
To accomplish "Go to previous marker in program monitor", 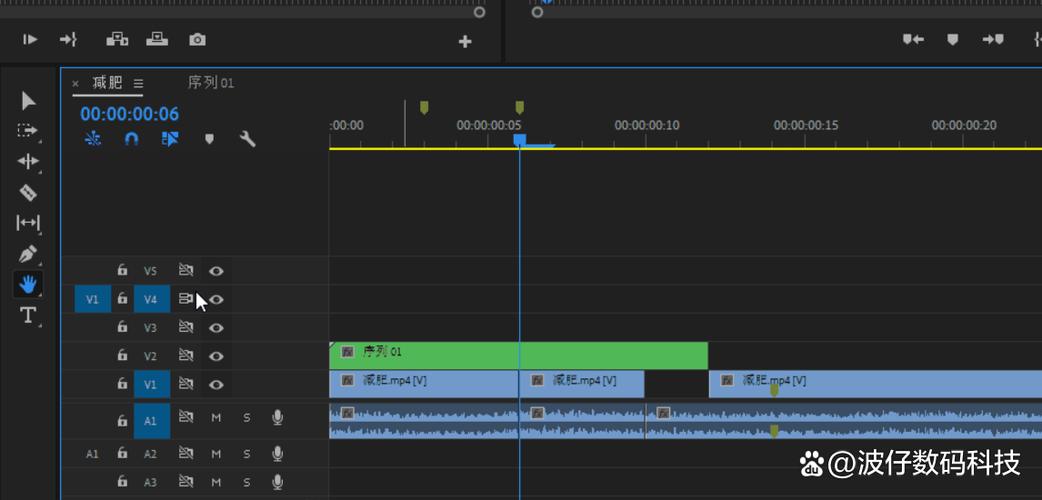I will [913, 40].
